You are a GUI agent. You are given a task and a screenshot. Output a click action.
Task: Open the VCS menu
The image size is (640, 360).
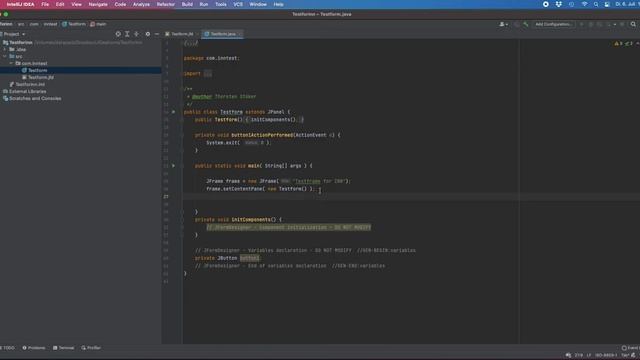(x=238, y=4)
